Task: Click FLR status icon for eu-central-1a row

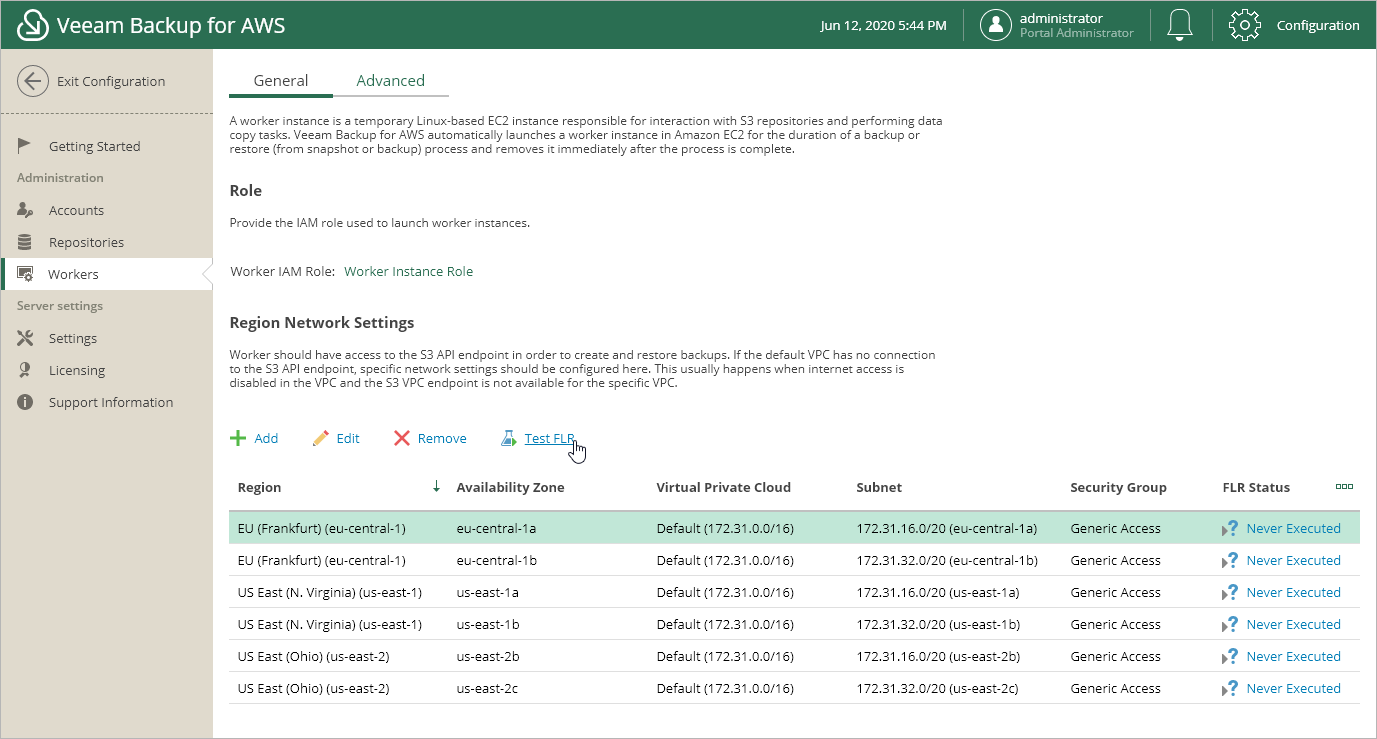Action: pos(1231,528)
